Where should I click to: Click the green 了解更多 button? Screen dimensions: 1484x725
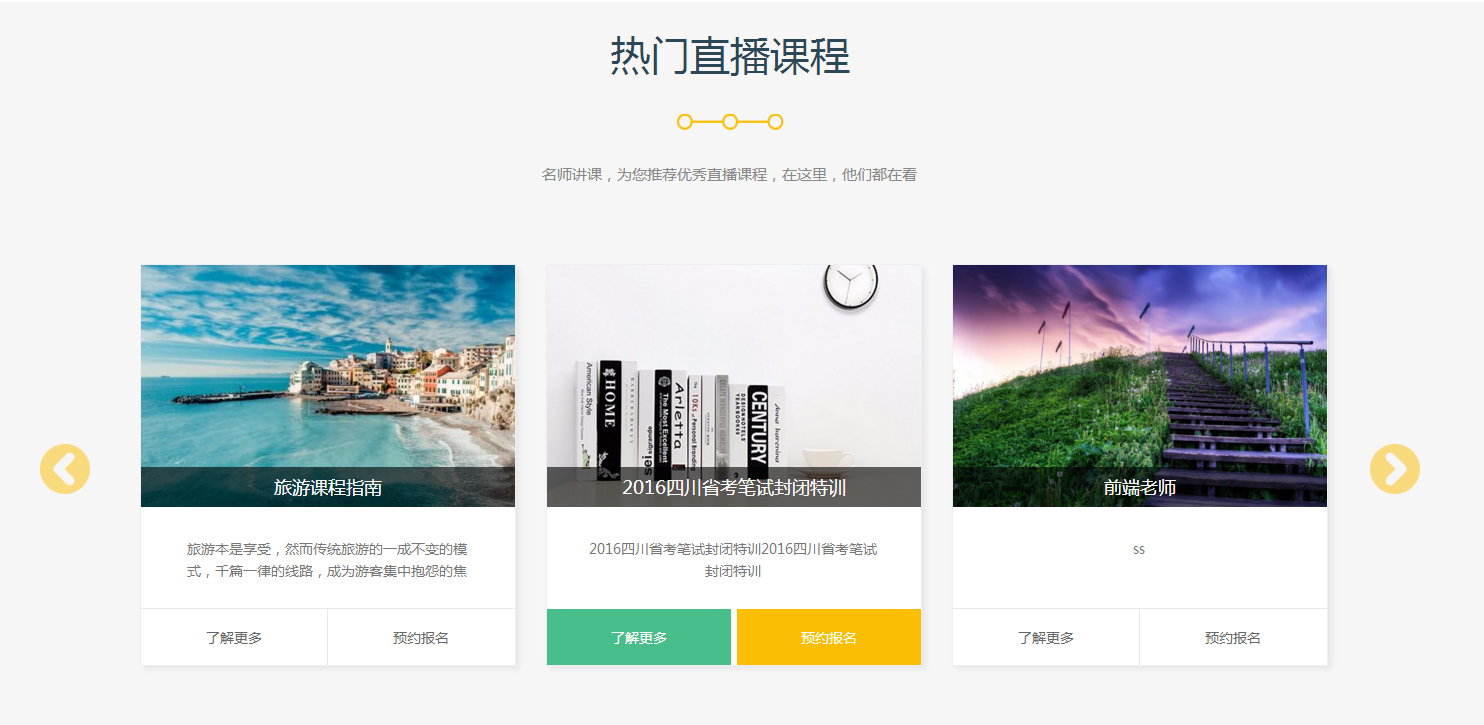click(639, 637)
